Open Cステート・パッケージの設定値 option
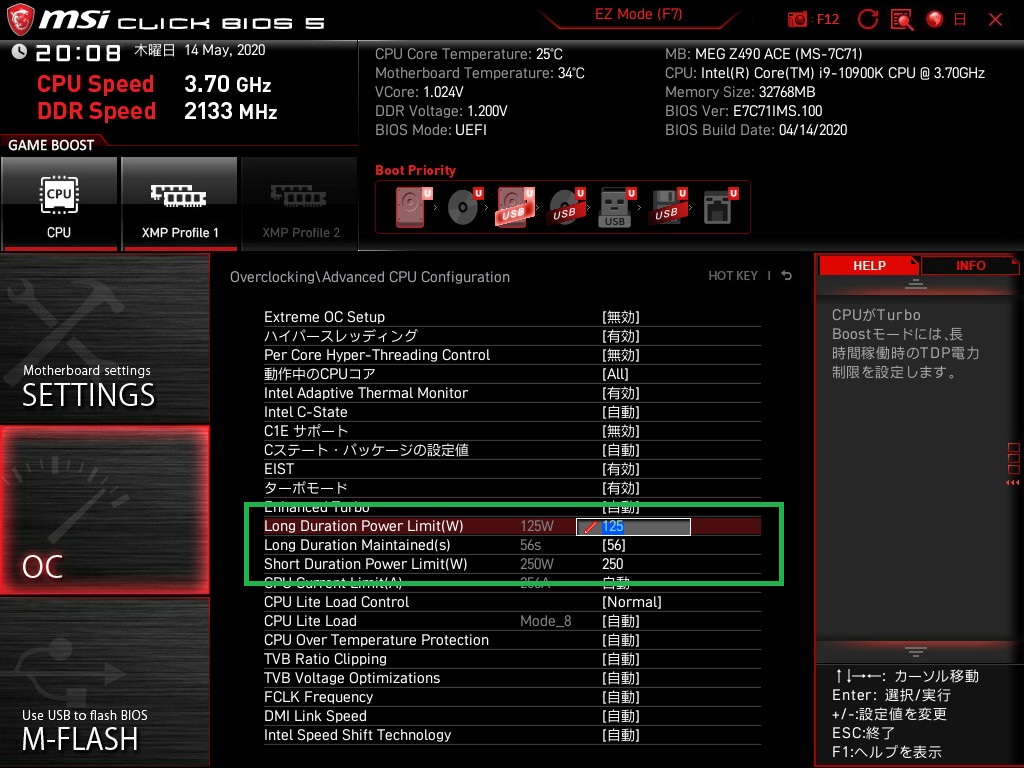The image size is (1024, 768). tap(512, 450)
